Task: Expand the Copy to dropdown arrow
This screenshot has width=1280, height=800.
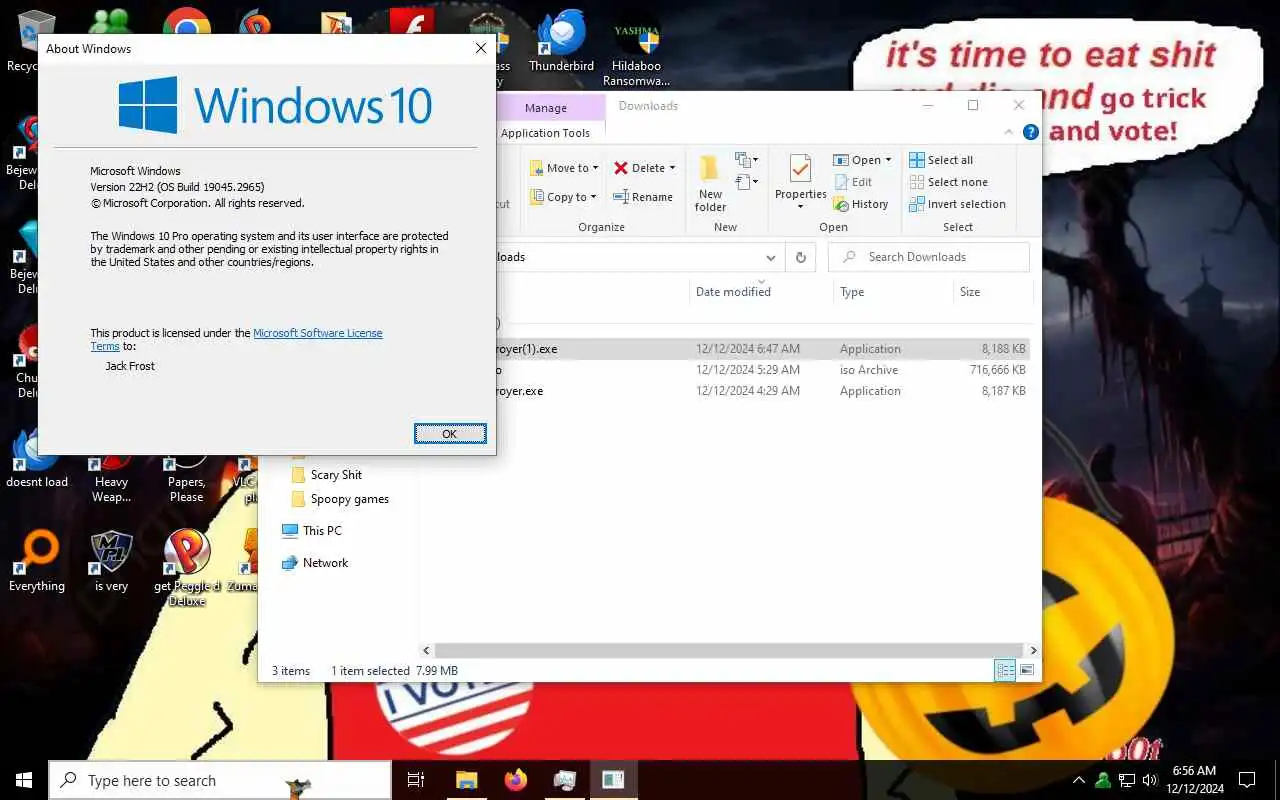Action: pos(594,197)
